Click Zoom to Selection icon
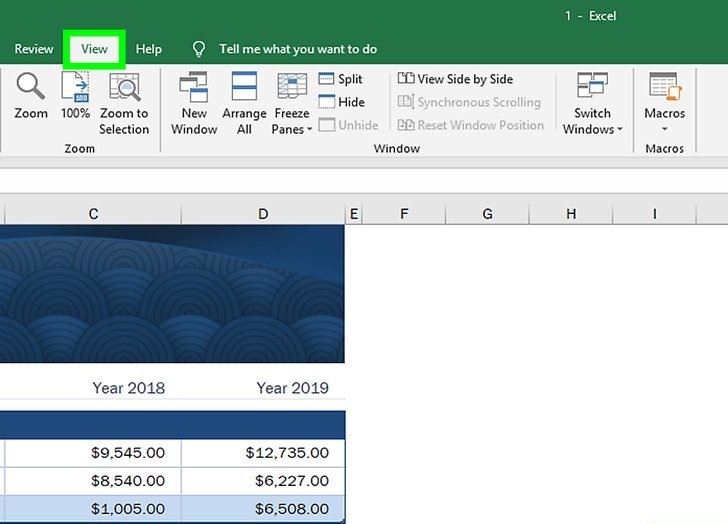Viewport: 728px width, 524px height. tap(124, 87)
